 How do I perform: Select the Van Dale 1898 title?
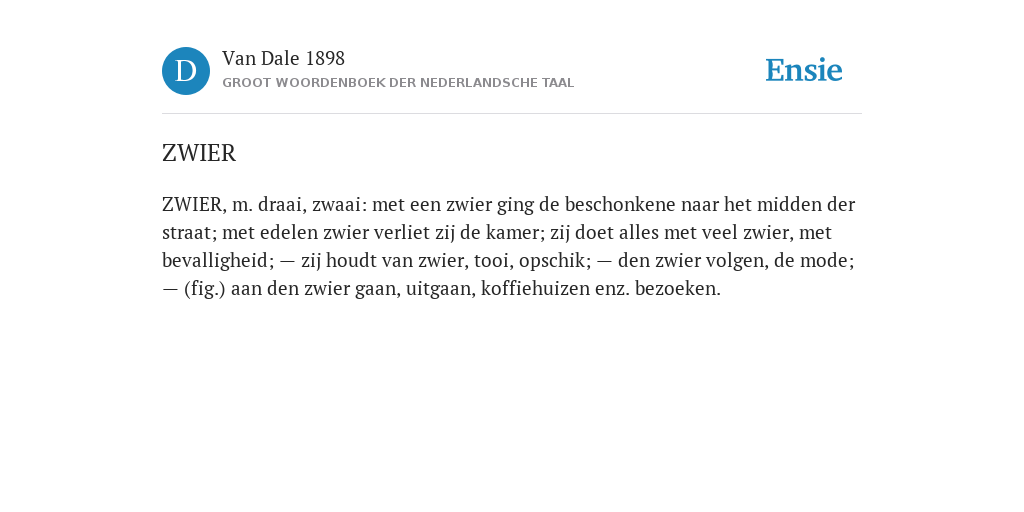point(283,59)
